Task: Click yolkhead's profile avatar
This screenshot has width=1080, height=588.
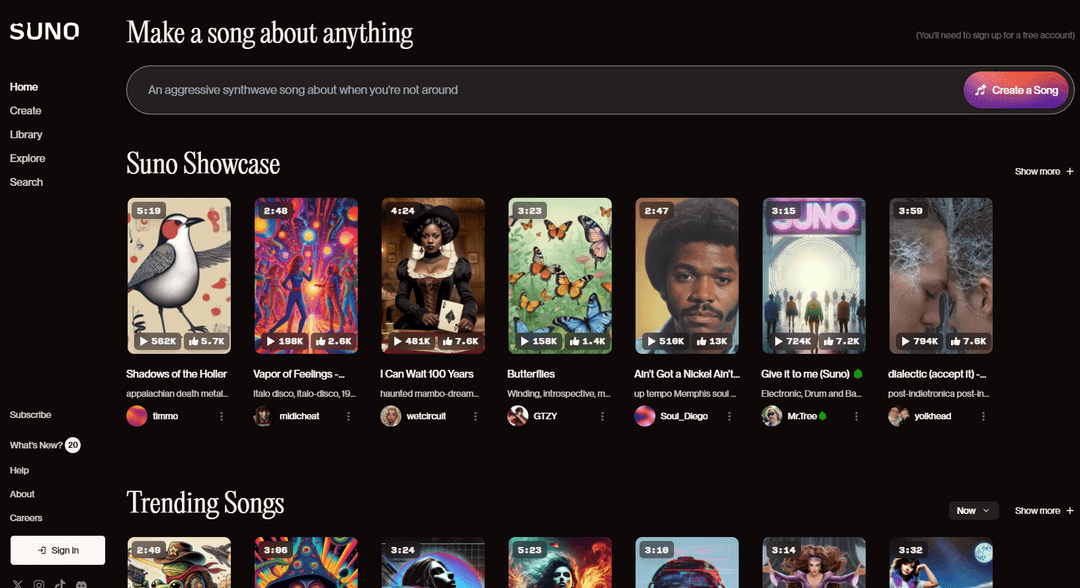Action: (x=898, y=416)
